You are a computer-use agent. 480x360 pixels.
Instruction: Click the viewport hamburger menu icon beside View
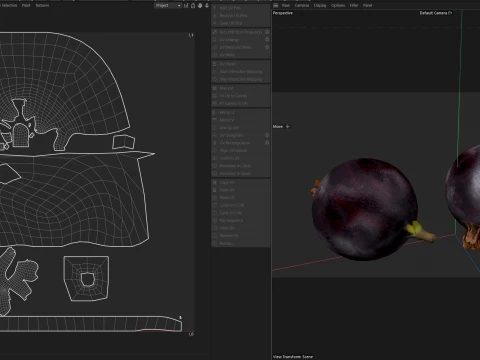276,5
